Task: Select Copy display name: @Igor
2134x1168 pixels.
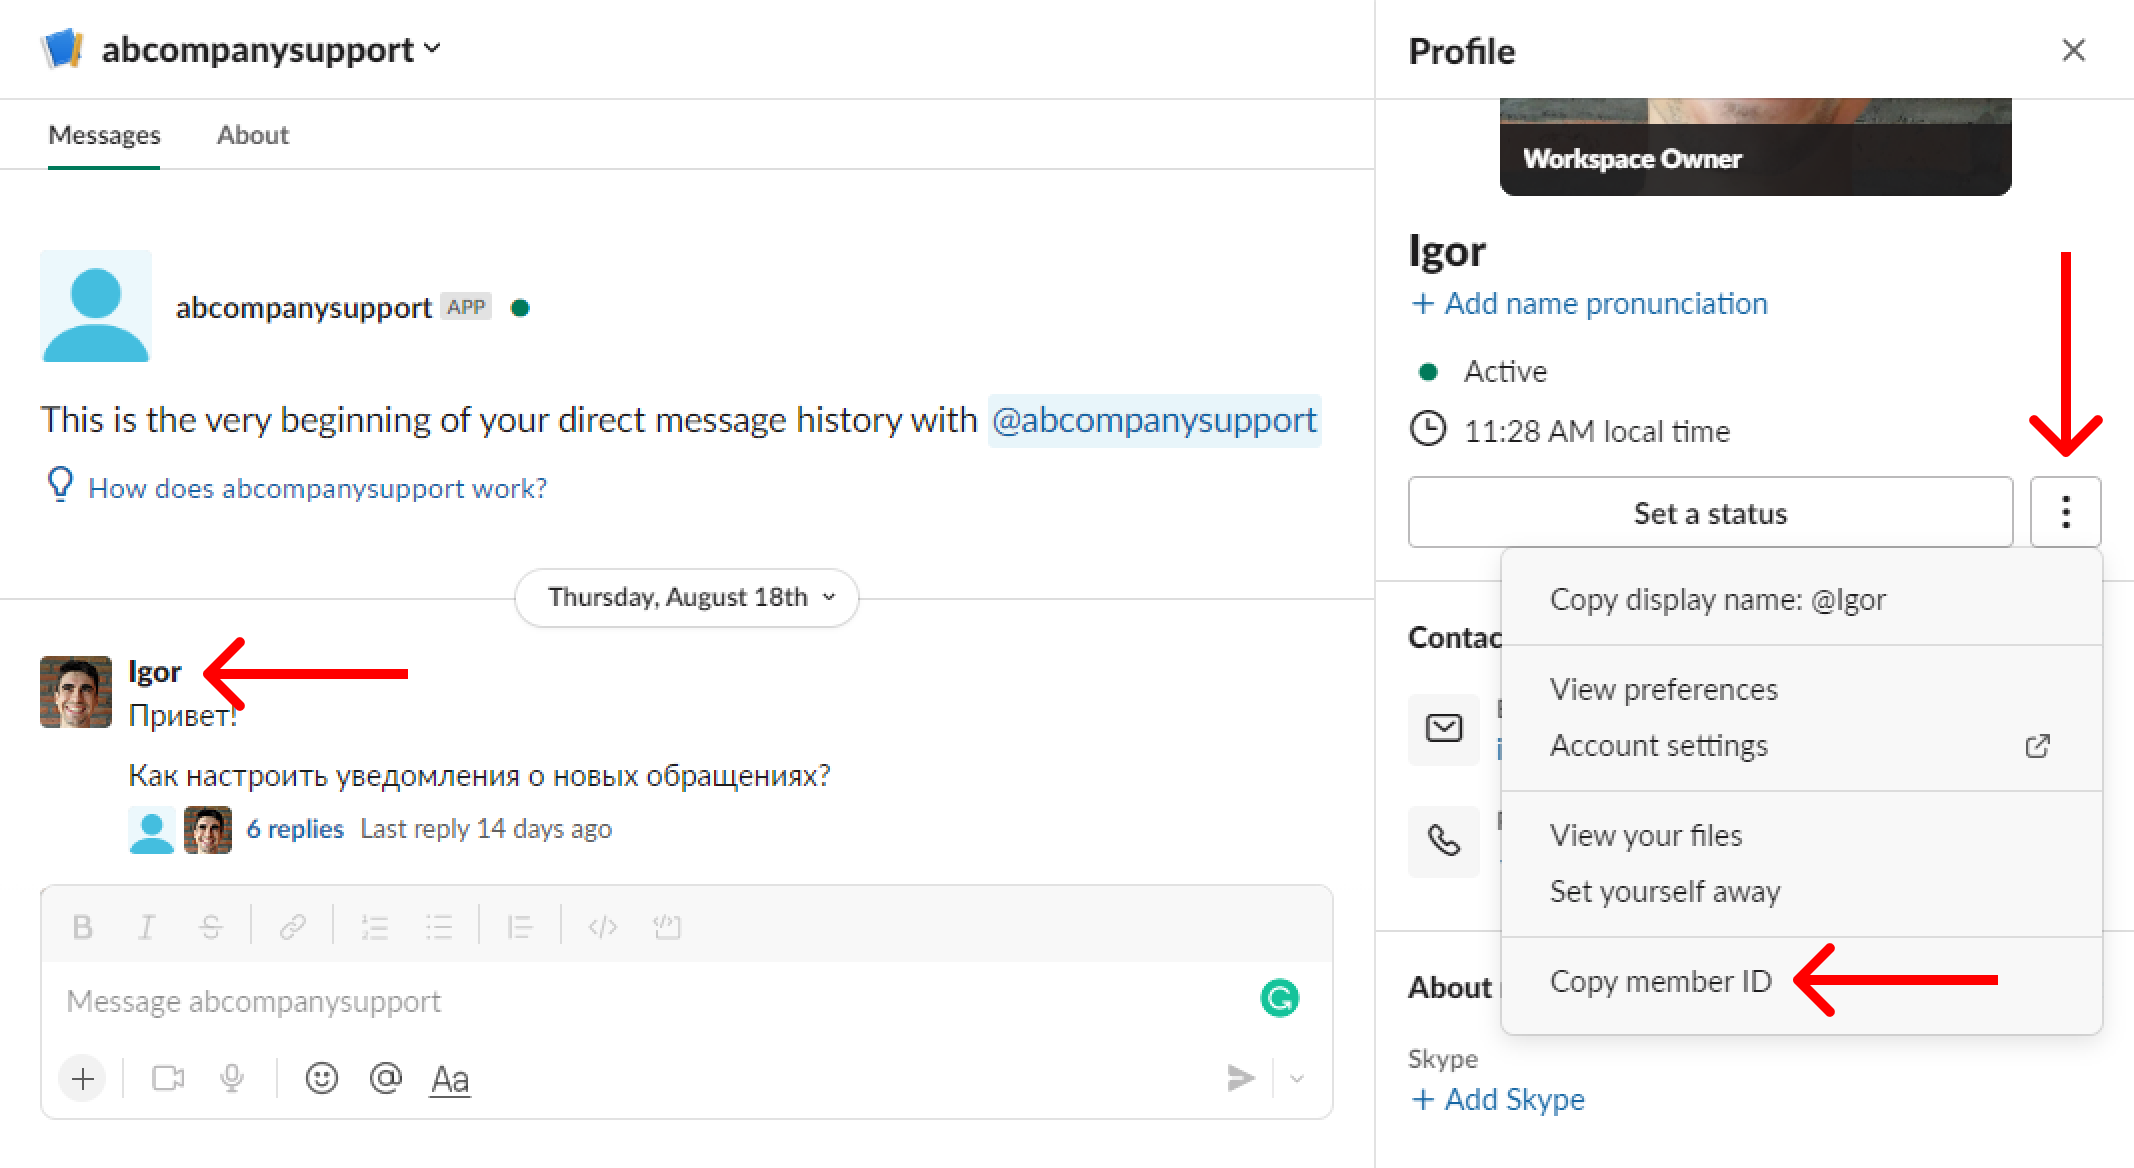Action: tap(1802, 600)
